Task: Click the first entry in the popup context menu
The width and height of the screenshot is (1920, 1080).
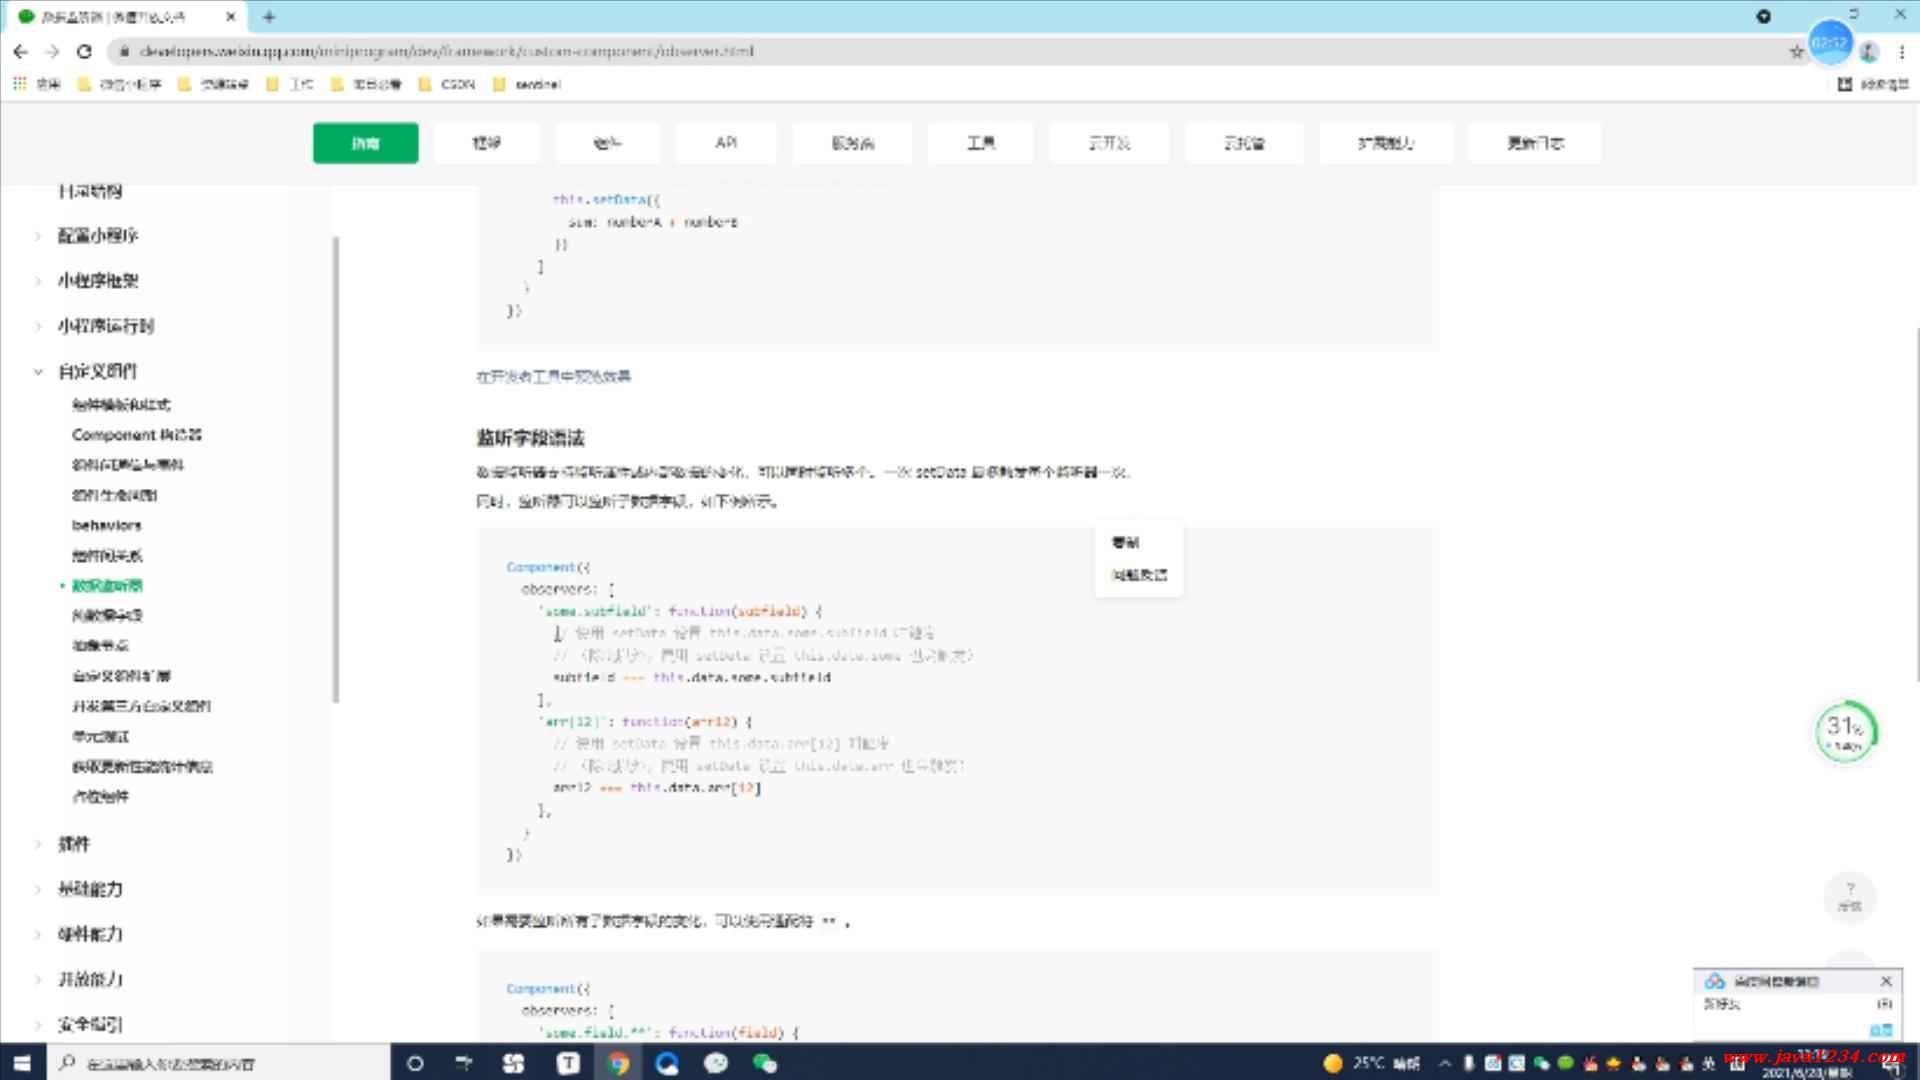Action: click(1125, 542)
